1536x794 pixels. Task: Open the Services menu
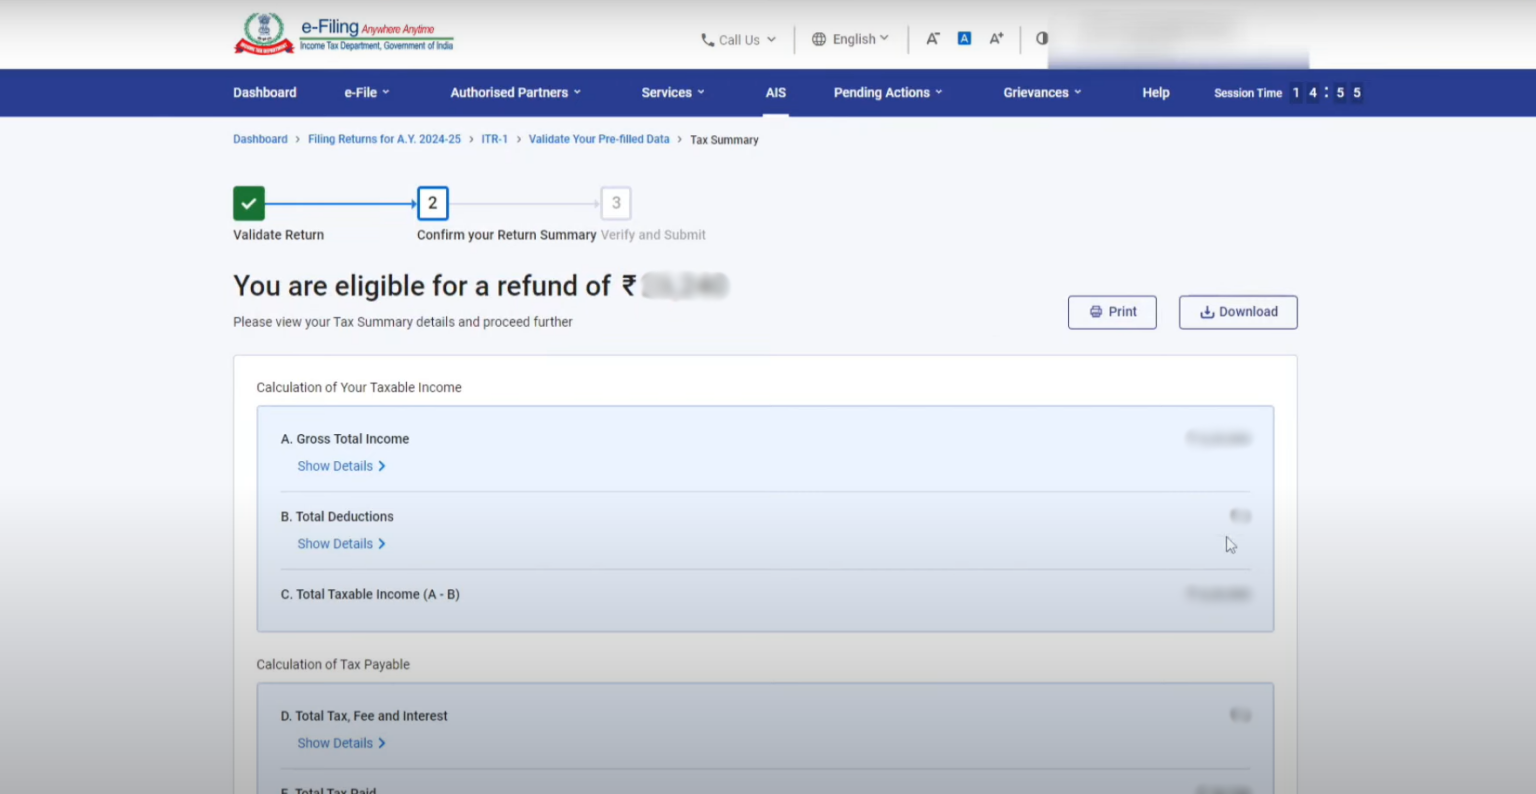tap(670, 92)
